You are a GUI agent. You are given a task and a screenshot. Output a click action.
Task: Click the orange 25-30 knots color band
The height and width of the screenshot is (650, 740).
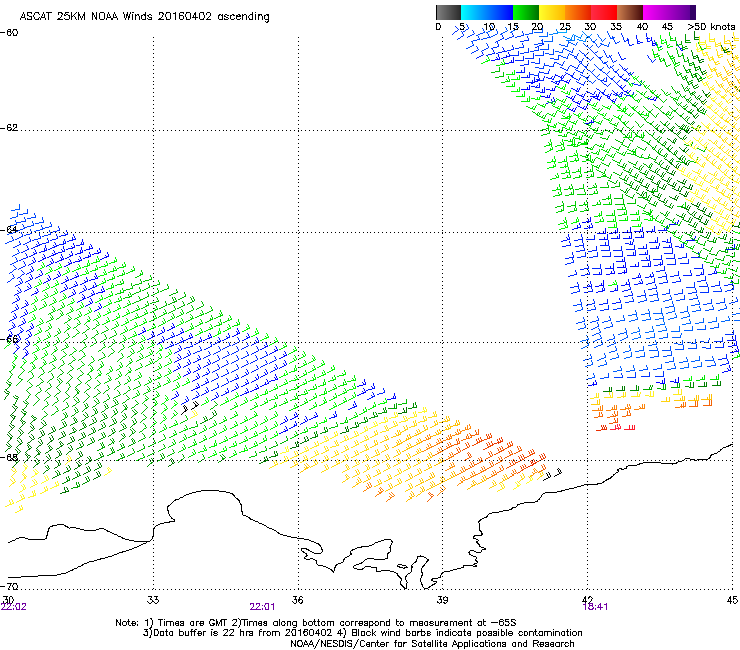point(578,12)
